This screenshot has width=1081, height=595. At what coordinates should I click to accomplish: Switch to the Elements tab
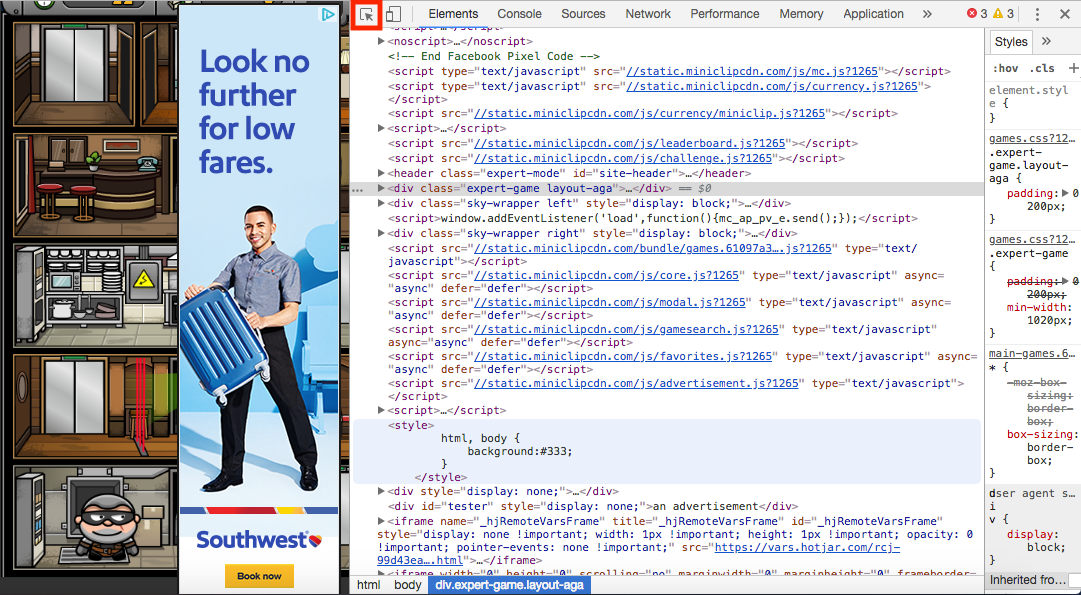pos(453,14)
